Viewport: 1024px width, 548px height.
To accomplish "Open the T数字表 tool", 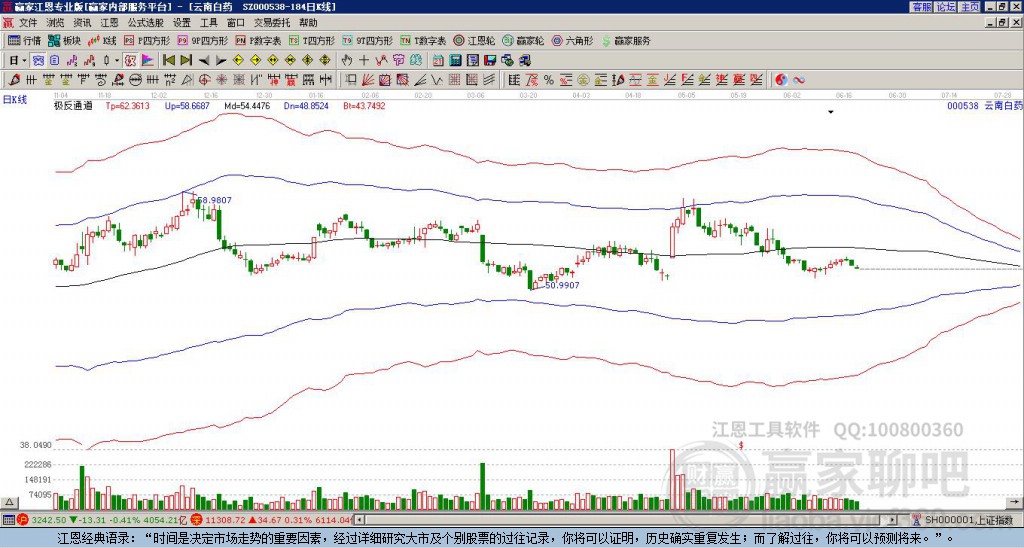I will click(423, 40).
